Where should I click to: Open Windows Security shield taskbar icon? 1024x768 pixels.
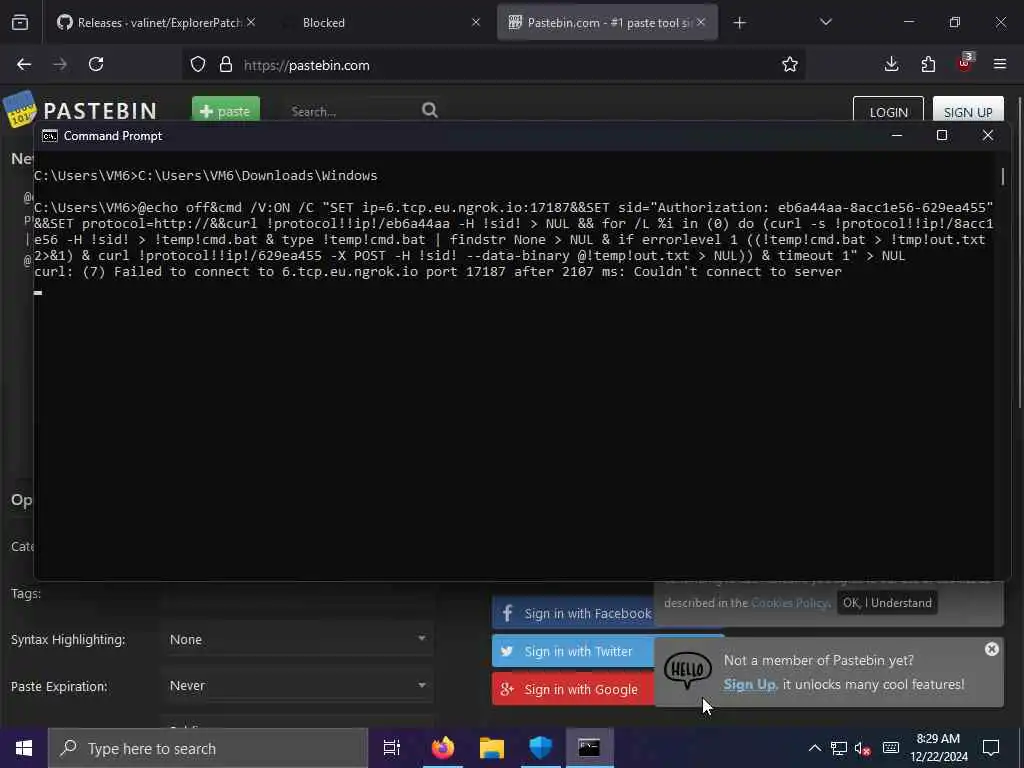point(541,748)
